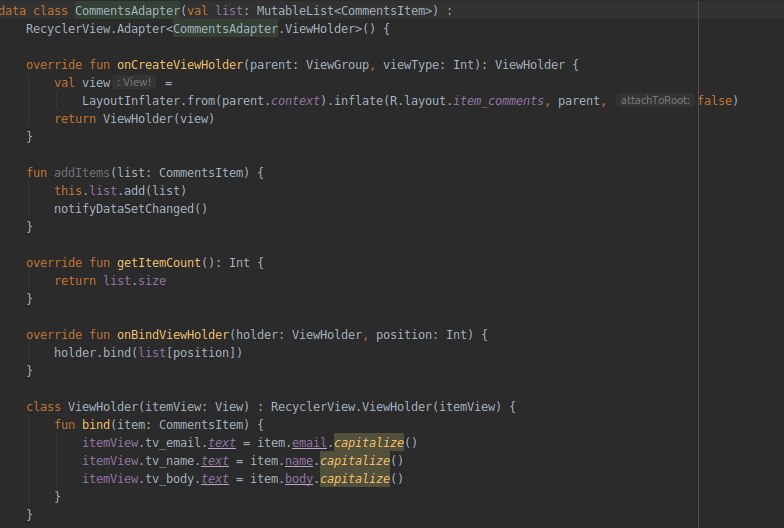The height and width of the screenshot is (528, 784).
Task: Click the tv_email view reference
Action: click(173, 442)
